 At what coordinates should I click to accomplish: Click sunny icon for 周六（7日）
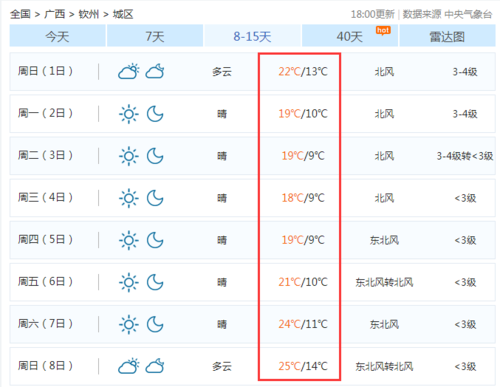click(129, 325)
